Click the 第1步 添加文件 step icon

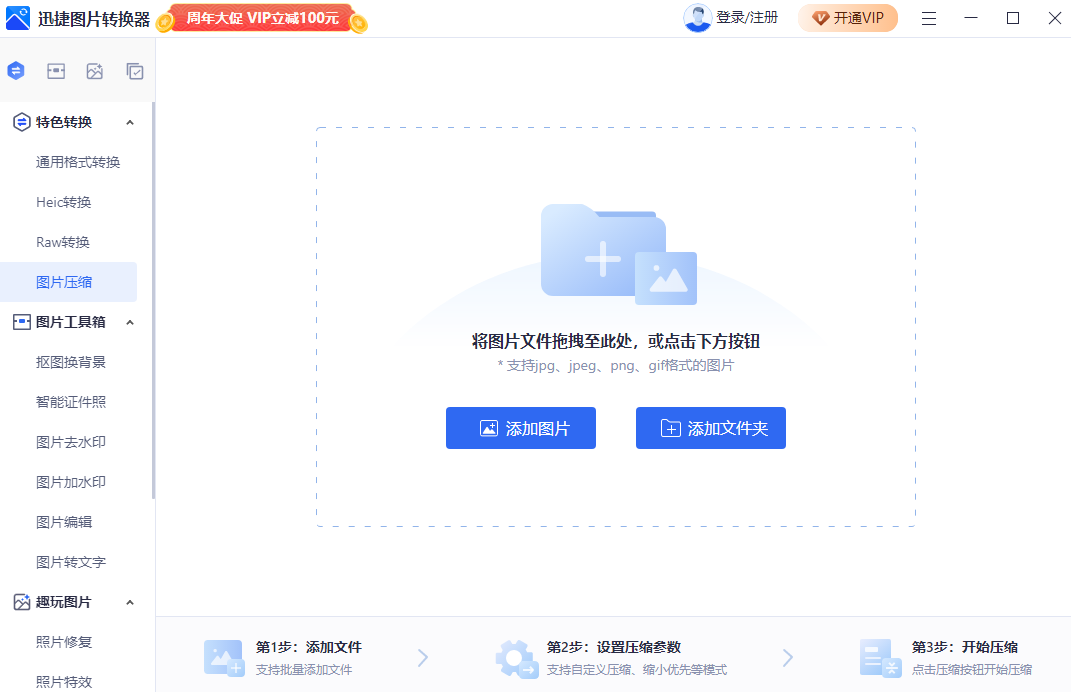click(222, 657)
